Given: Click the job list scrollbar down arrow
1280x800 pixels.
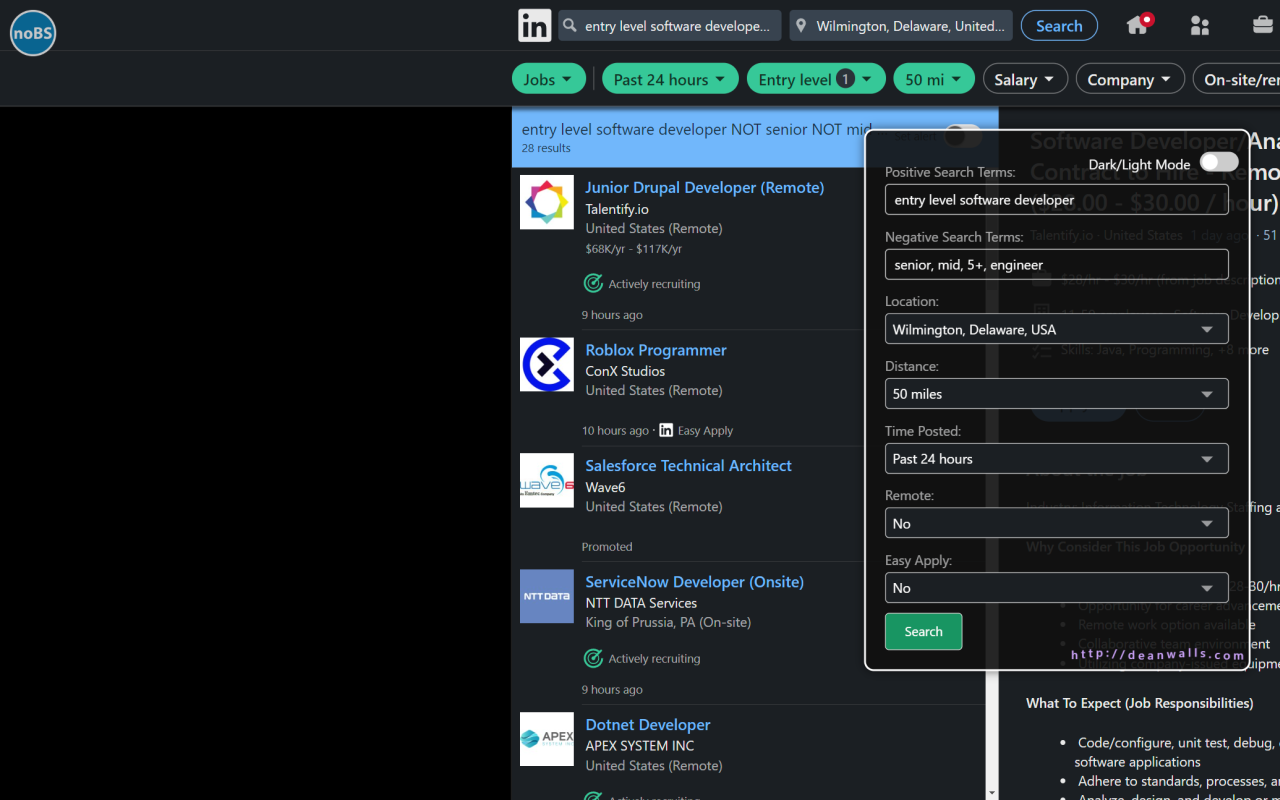Looking at the screenshot, I should tap(992, 792).
